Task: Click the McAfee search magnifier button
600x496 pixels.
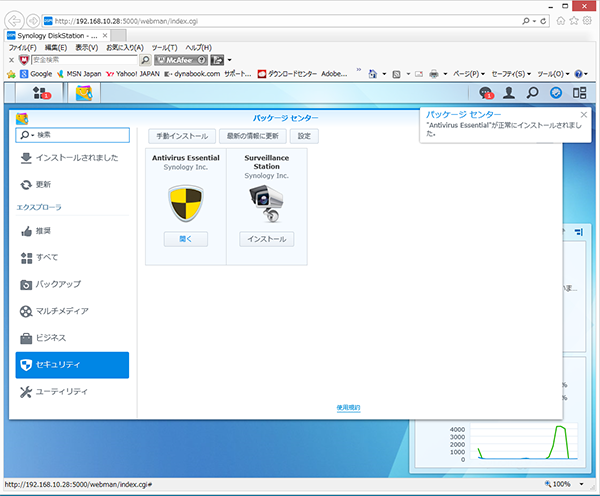Action: (x=145, y=60)
